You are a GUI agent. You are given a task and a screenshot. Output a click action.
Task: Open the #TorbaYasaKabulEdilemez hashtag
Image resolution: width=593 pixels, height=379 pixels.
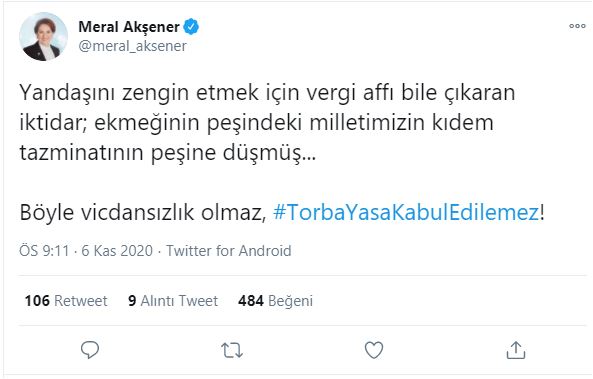(x=406, y=212)
